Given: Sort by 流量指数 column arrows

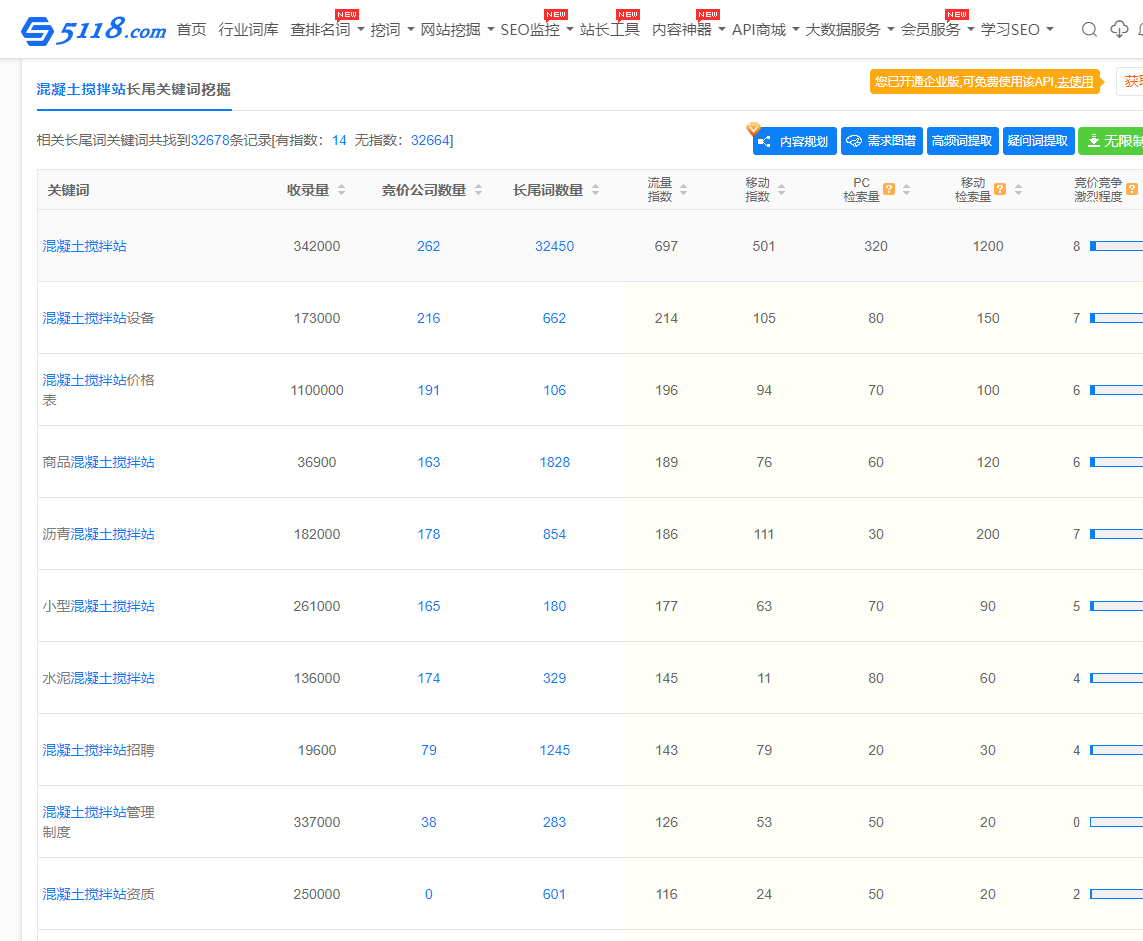Looking at the screenshot, I should point(683,190).
